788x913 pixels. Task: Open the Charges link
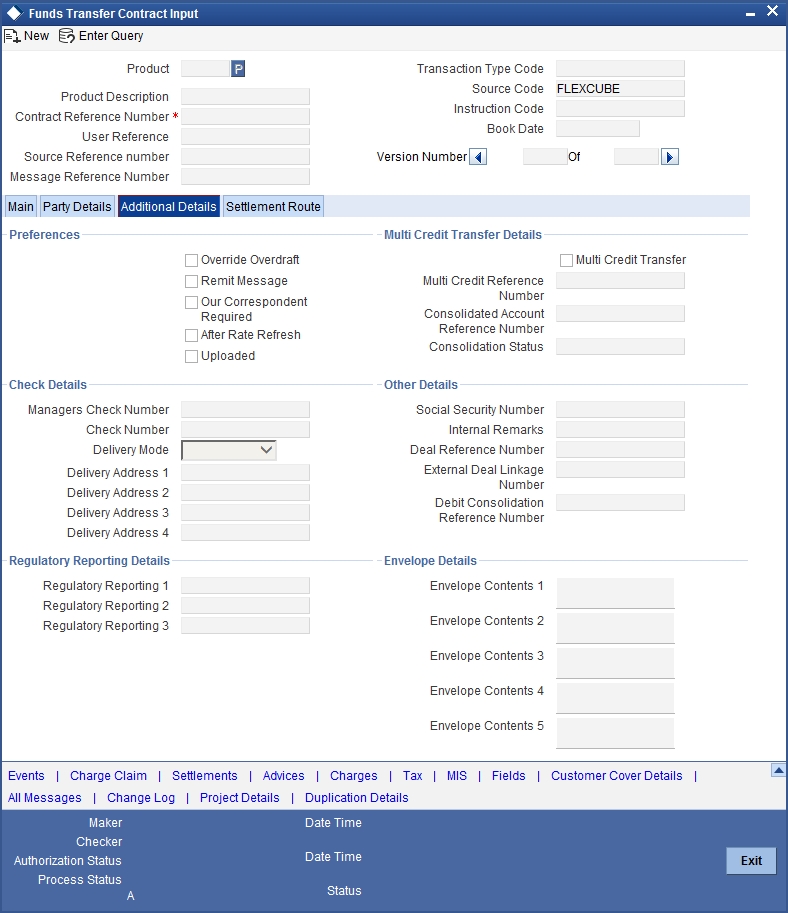354,776
